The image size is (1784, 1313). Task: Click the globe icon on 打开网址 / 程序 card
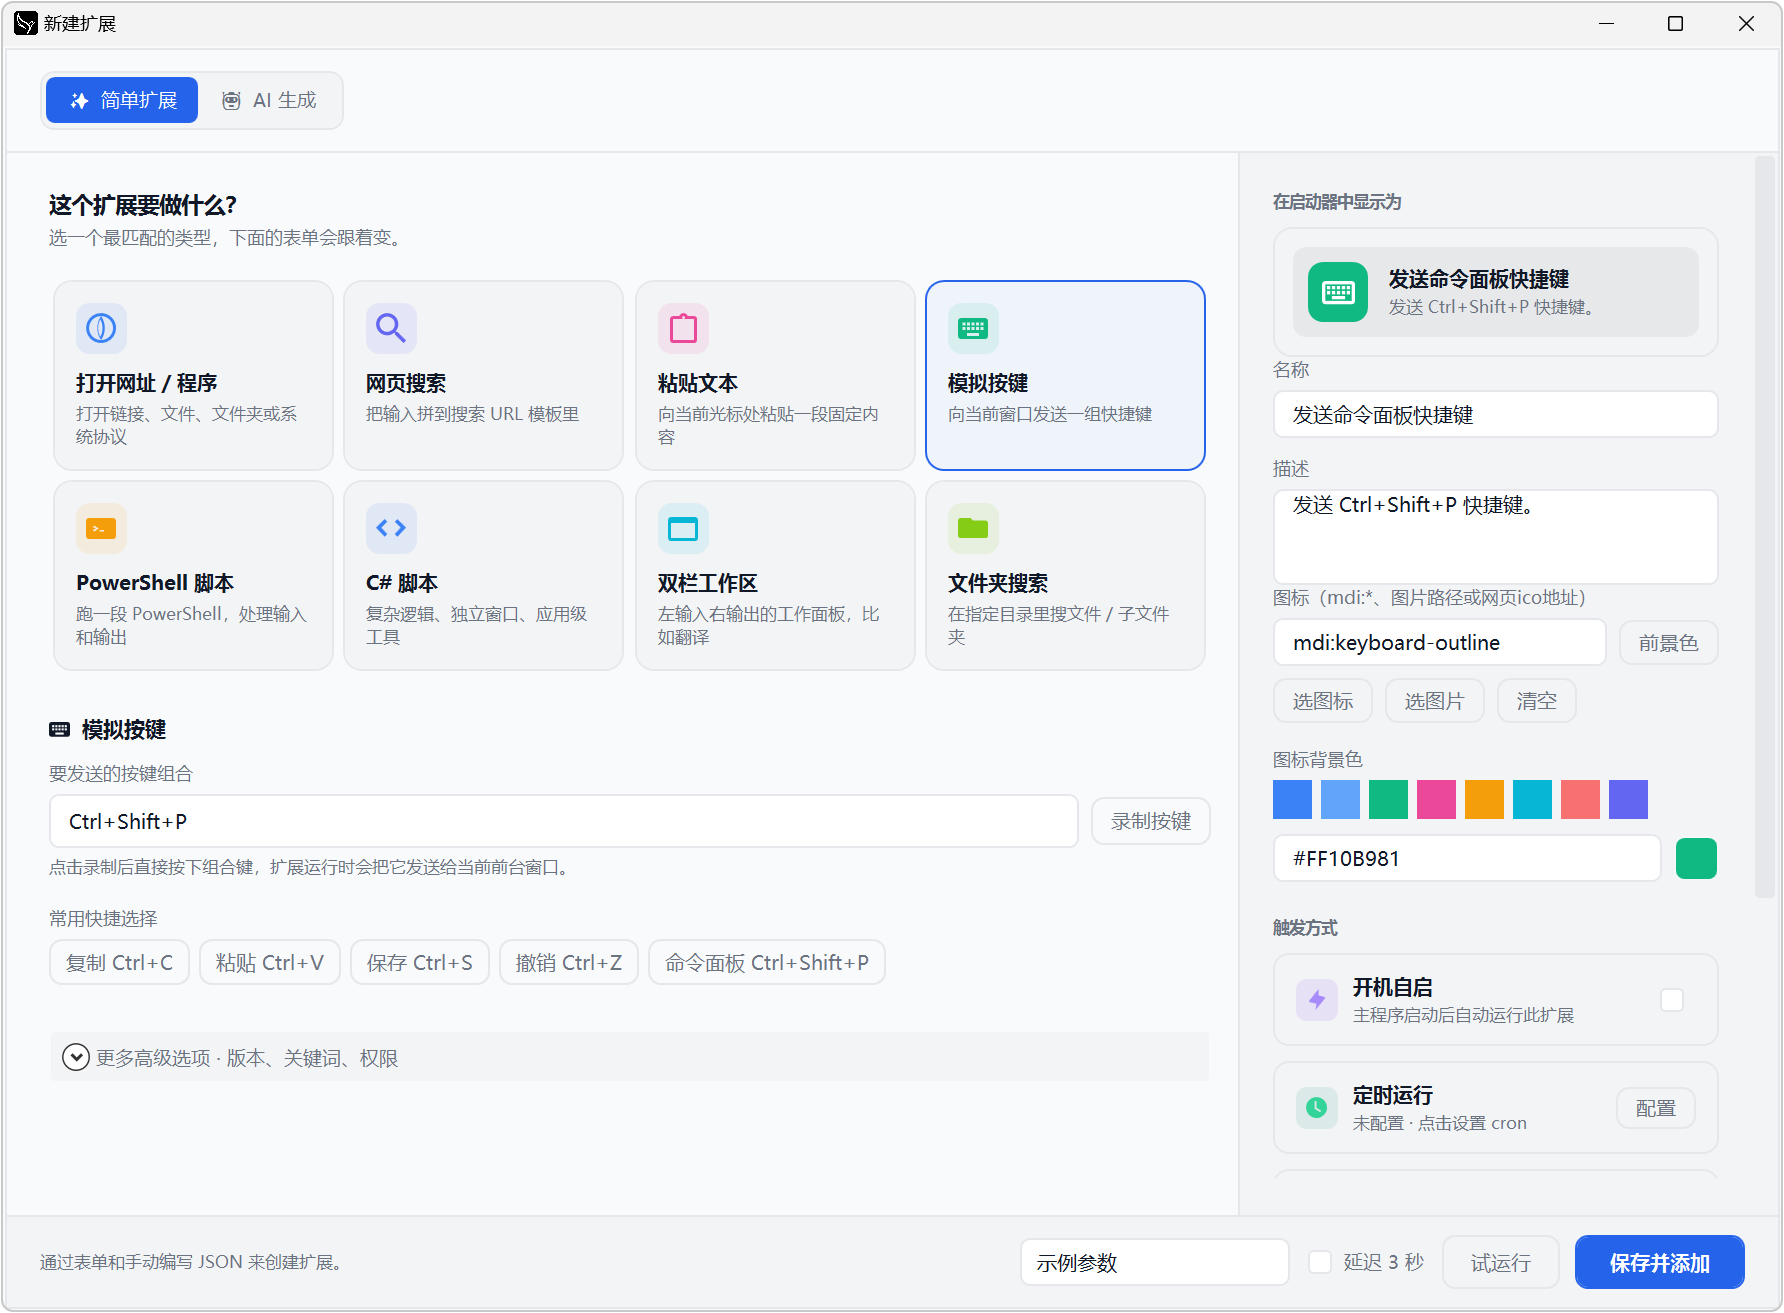101,328
